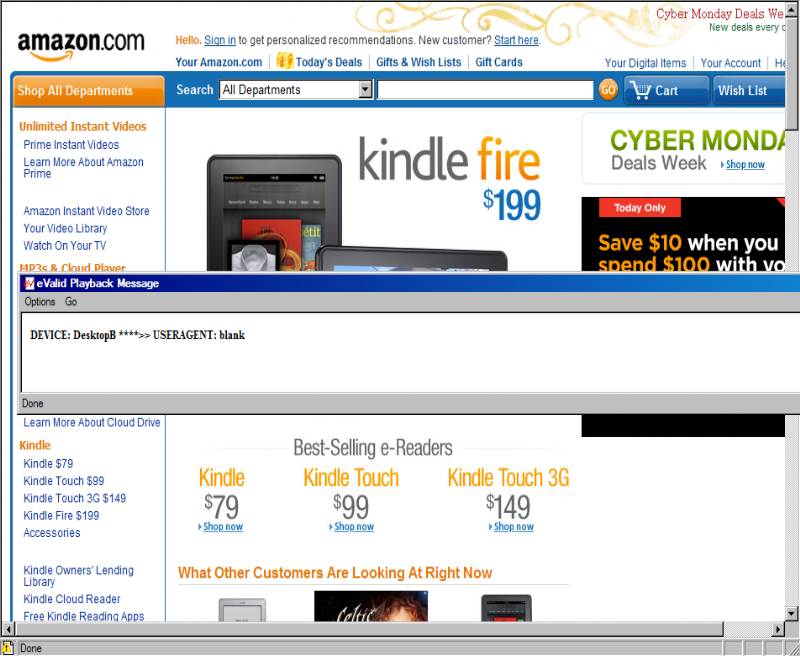Click the Sign in link

(x=220, y=40)
